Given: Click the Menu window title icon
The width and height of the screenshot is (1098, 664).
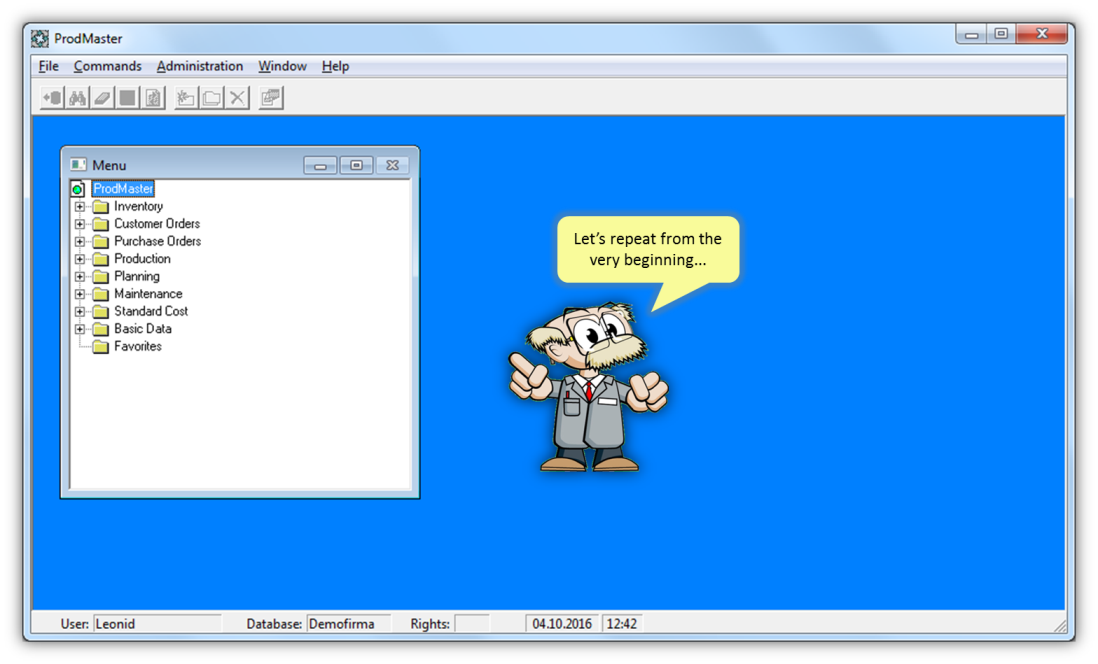Looking at the screenshot, I should click(x=78, y=165).
